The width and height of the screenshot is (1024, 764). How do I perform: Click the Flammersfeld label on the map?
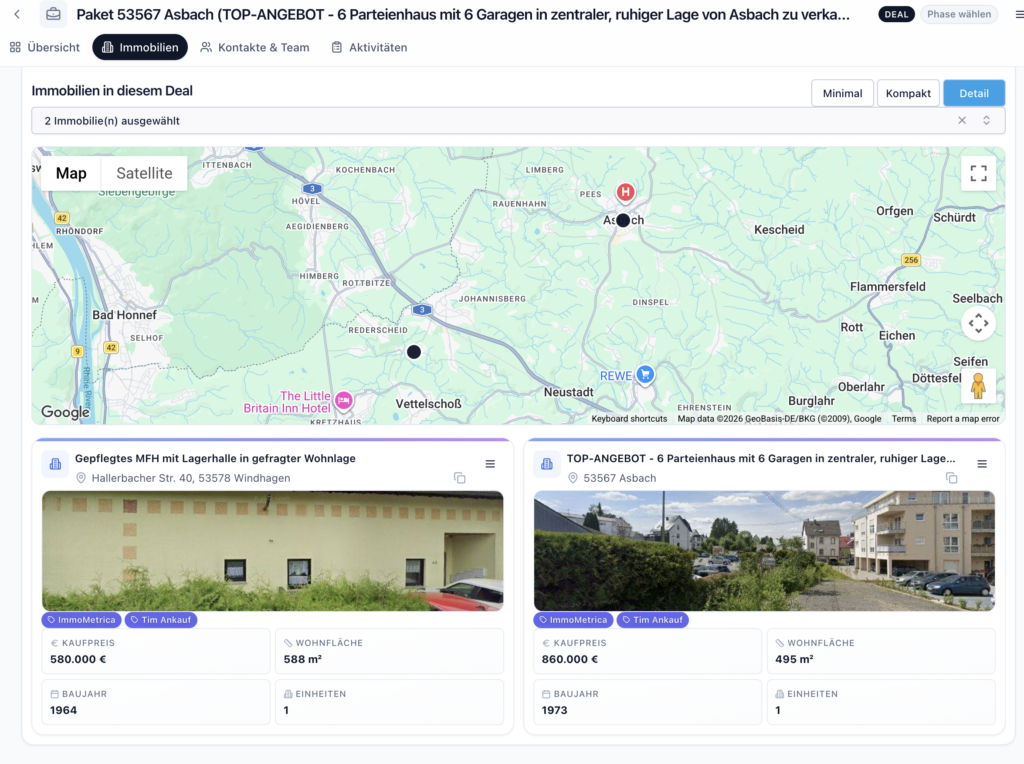pos(888,286)
